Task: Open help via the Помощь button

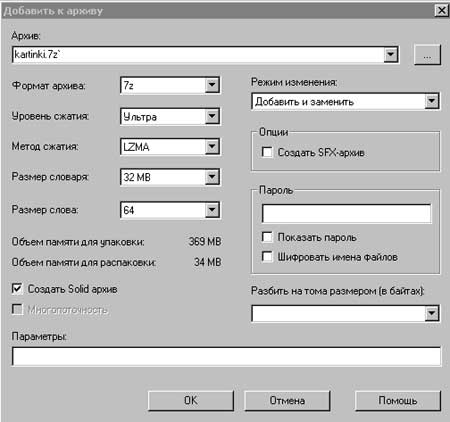Action: [x=398, y=400]
